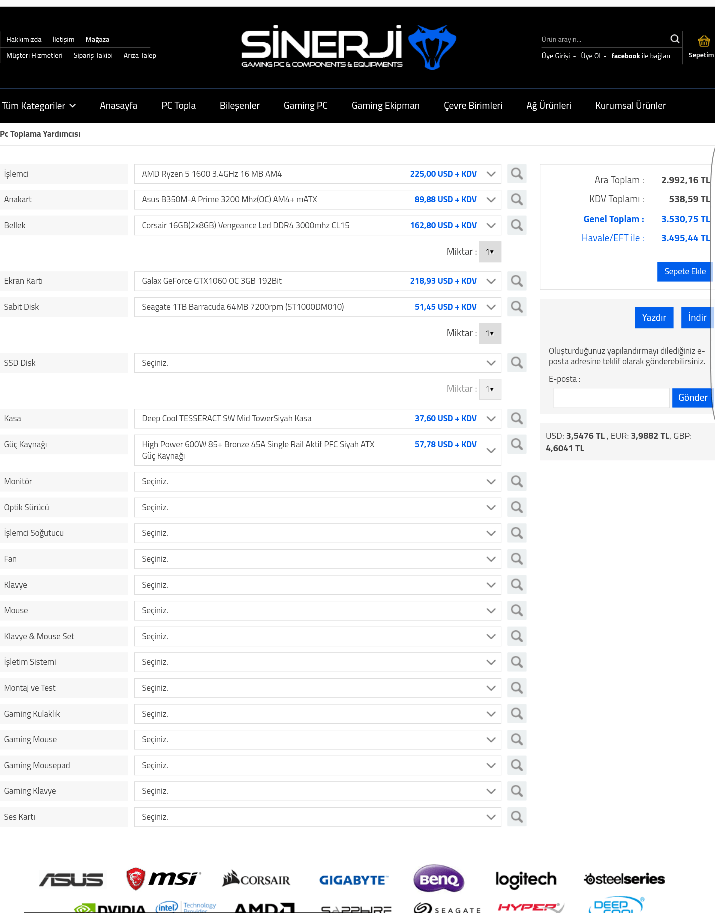Open the Bileşenler menu

click(x=239, y=105)
